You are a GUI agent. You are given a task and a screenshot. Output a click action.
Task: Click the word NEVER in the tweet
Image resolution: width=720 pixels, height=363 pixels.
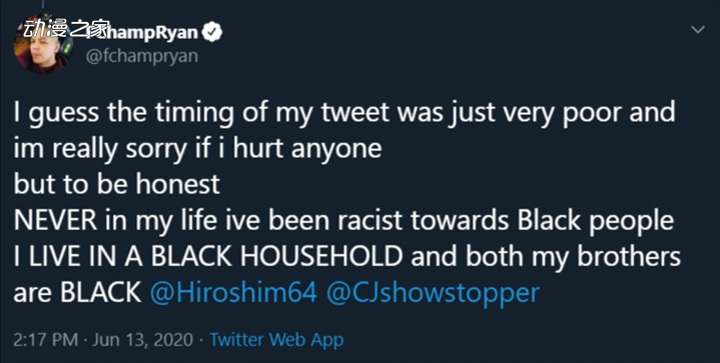click(x=55, y=221)
